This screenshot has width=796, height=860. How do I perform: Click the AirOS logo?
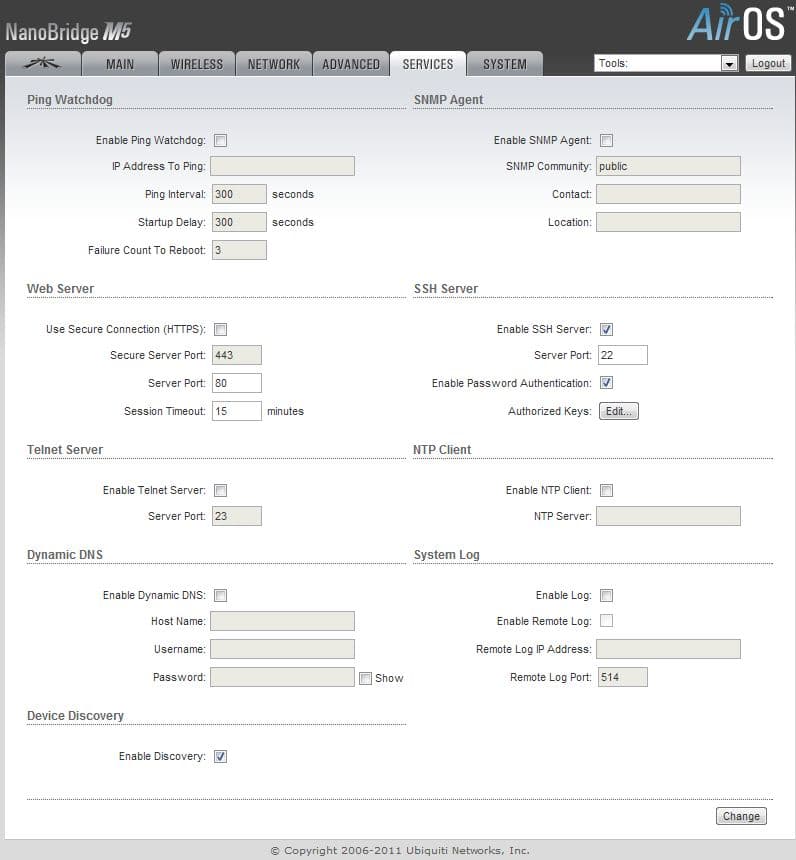[737, 22]
